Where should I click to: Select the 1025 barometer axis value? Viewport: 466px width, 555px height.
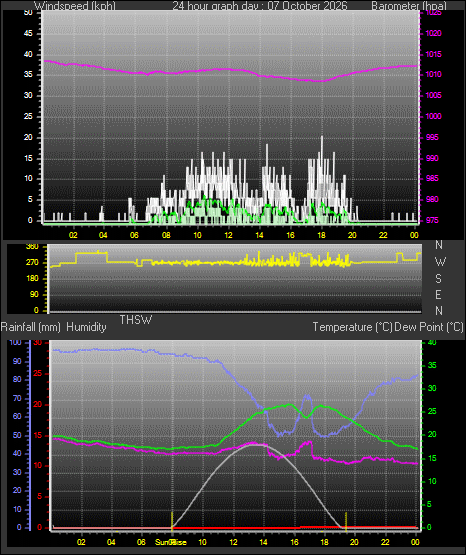point(433,13)
